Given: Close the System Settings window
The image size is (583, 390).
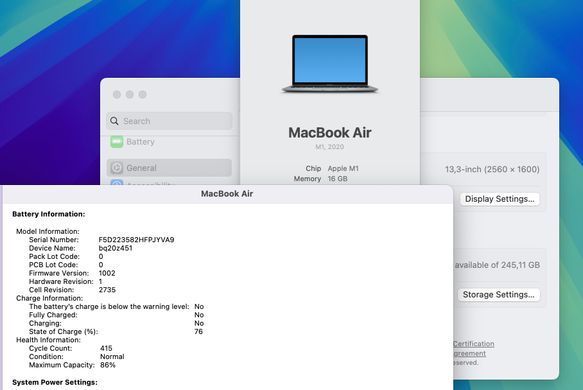Looking at the screenshot, I should pos(117,94).
